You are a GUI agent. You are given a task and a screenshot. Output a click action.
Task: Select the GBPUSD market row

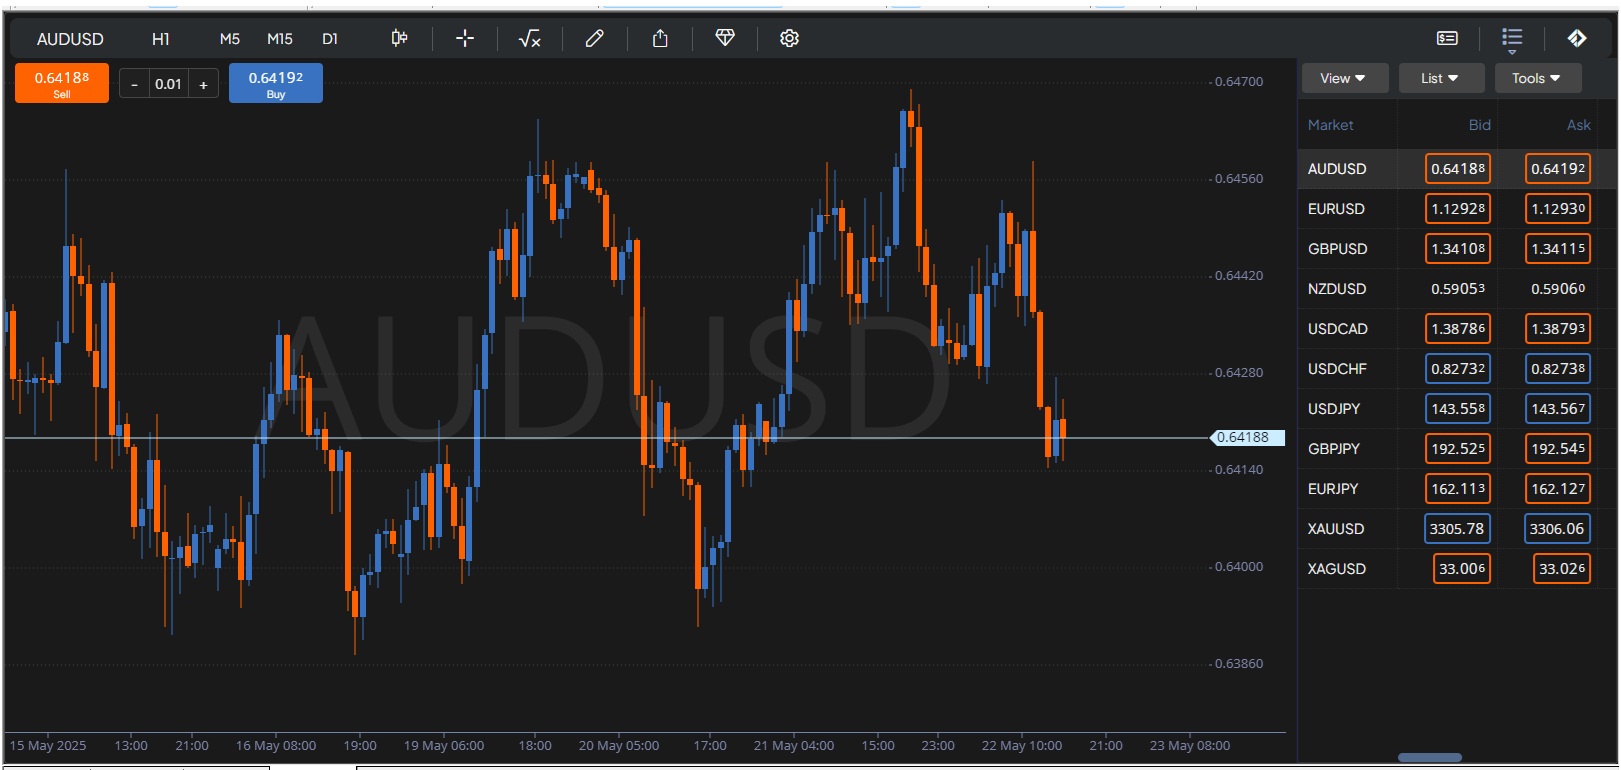tap(1457, 249)
